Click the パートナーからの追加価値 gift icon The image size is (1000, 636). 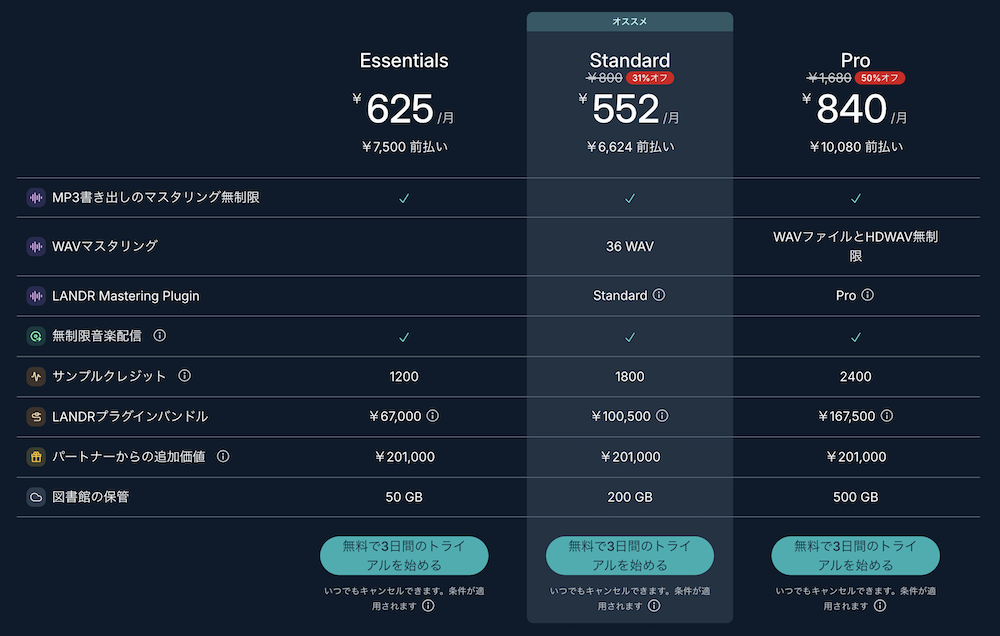point(36,457)
